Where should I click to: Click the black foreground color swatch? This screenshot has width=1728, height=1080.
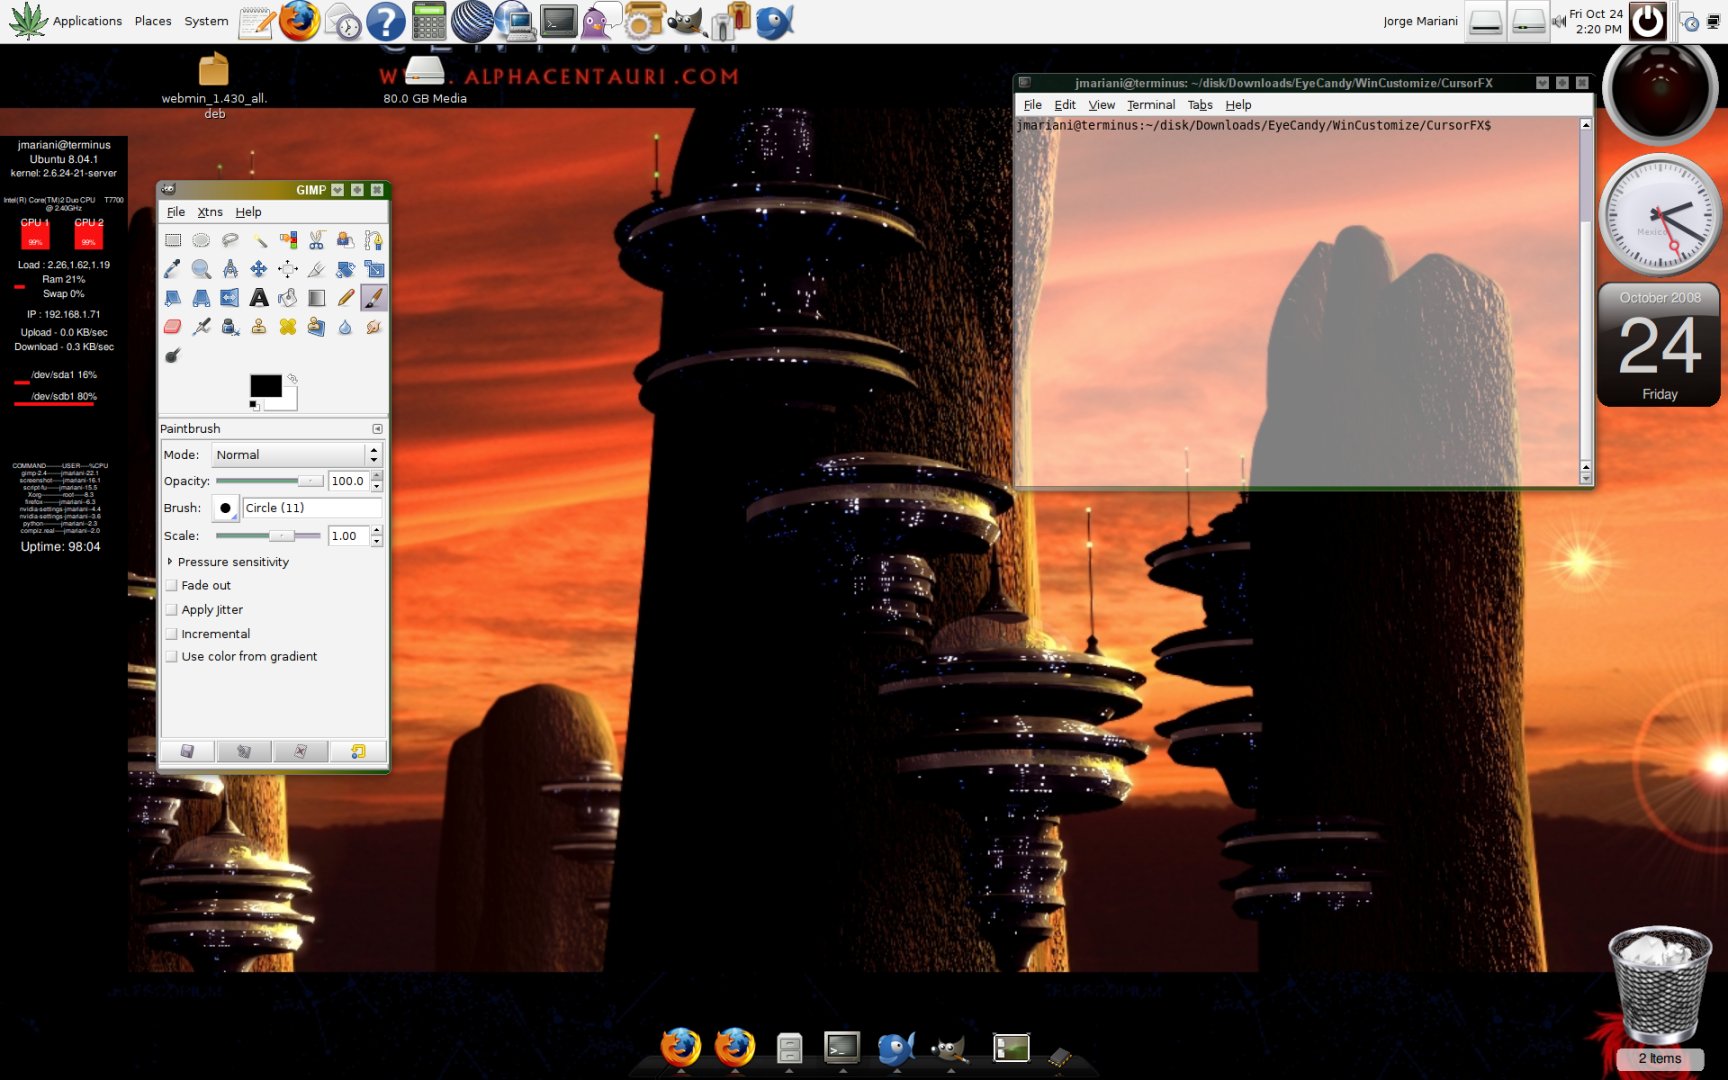click(x=265, y=386)
